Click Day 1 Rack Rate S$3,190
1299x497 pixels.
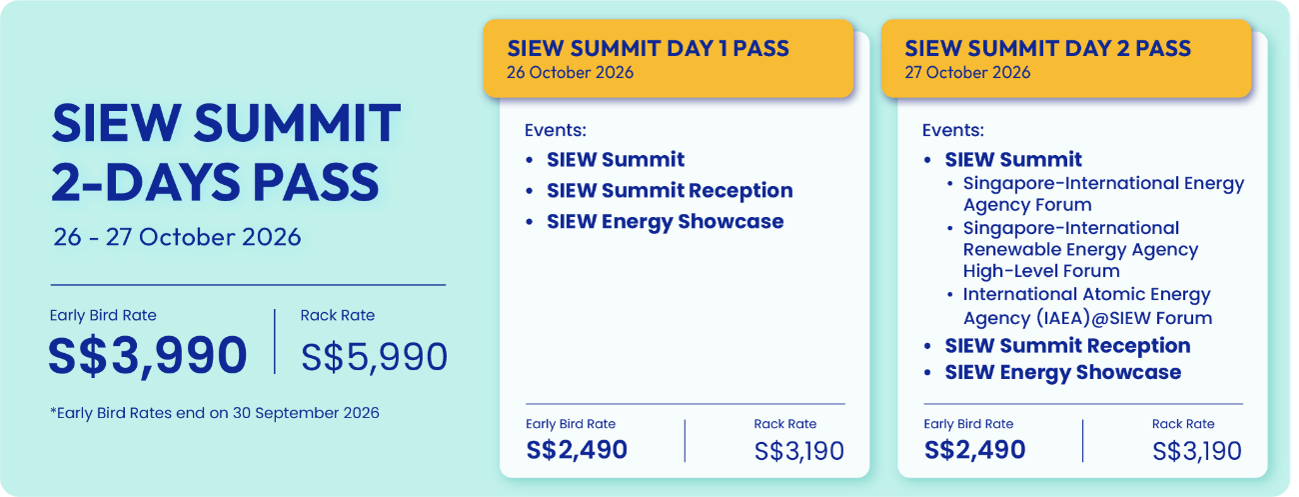(800, 451)
